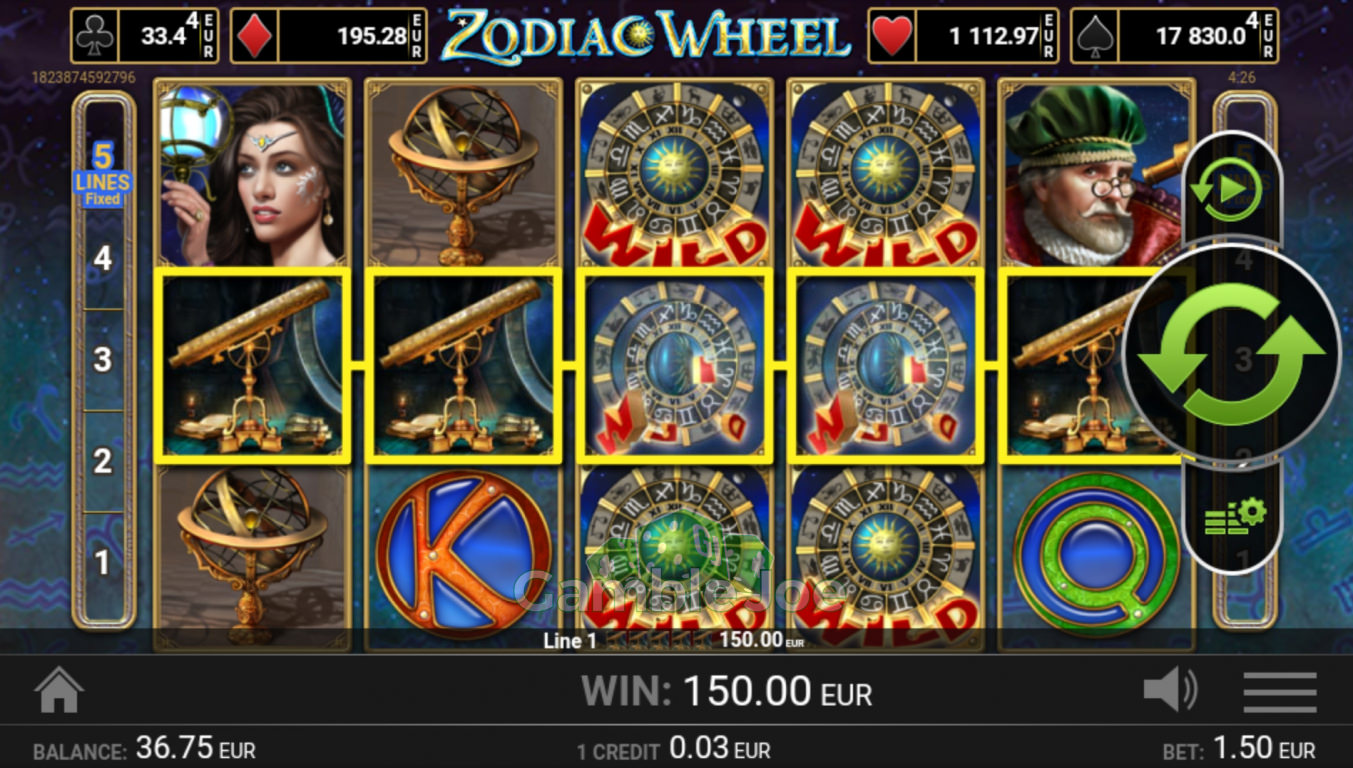Click the orange K symbol
This screenshot has height=768, width=1353.
click(x=463, y=553)
